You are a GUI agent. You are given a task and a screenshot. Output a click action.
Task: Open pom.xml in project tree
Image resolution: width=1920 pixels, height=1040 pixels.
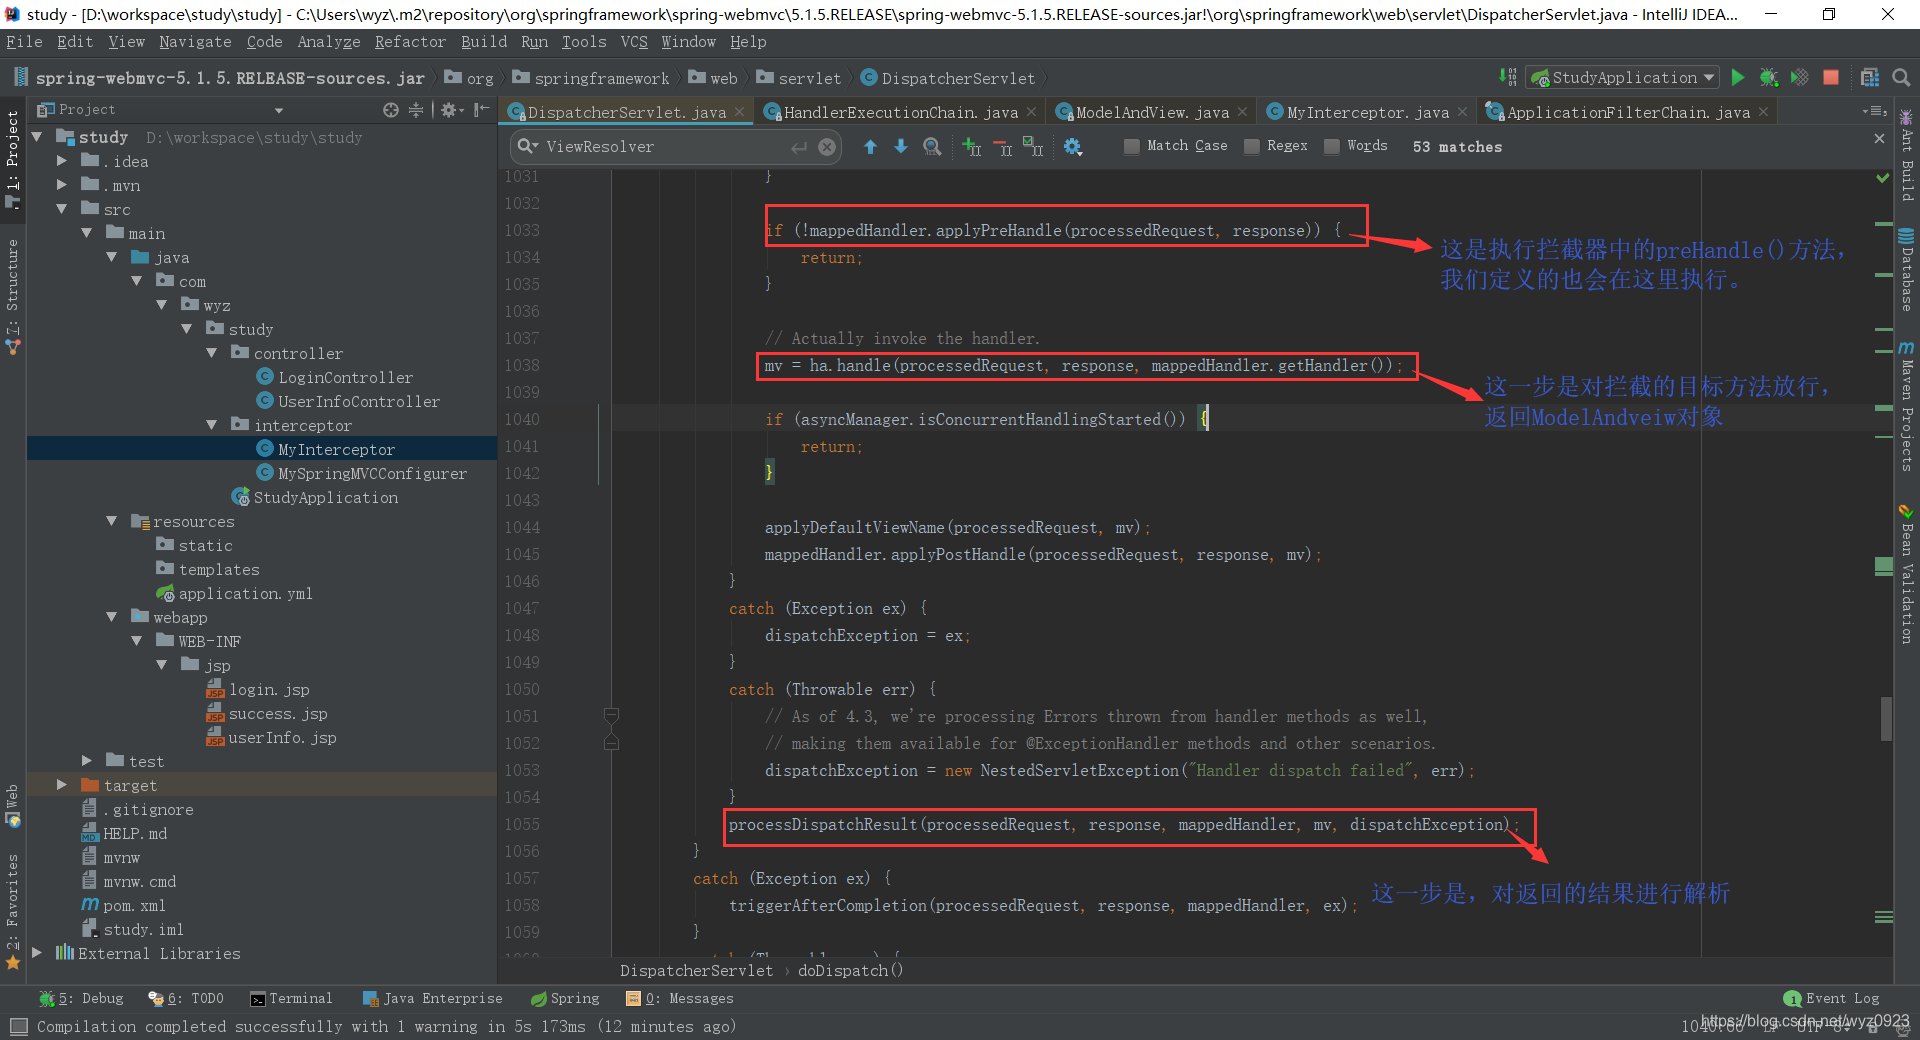point(134,905)
